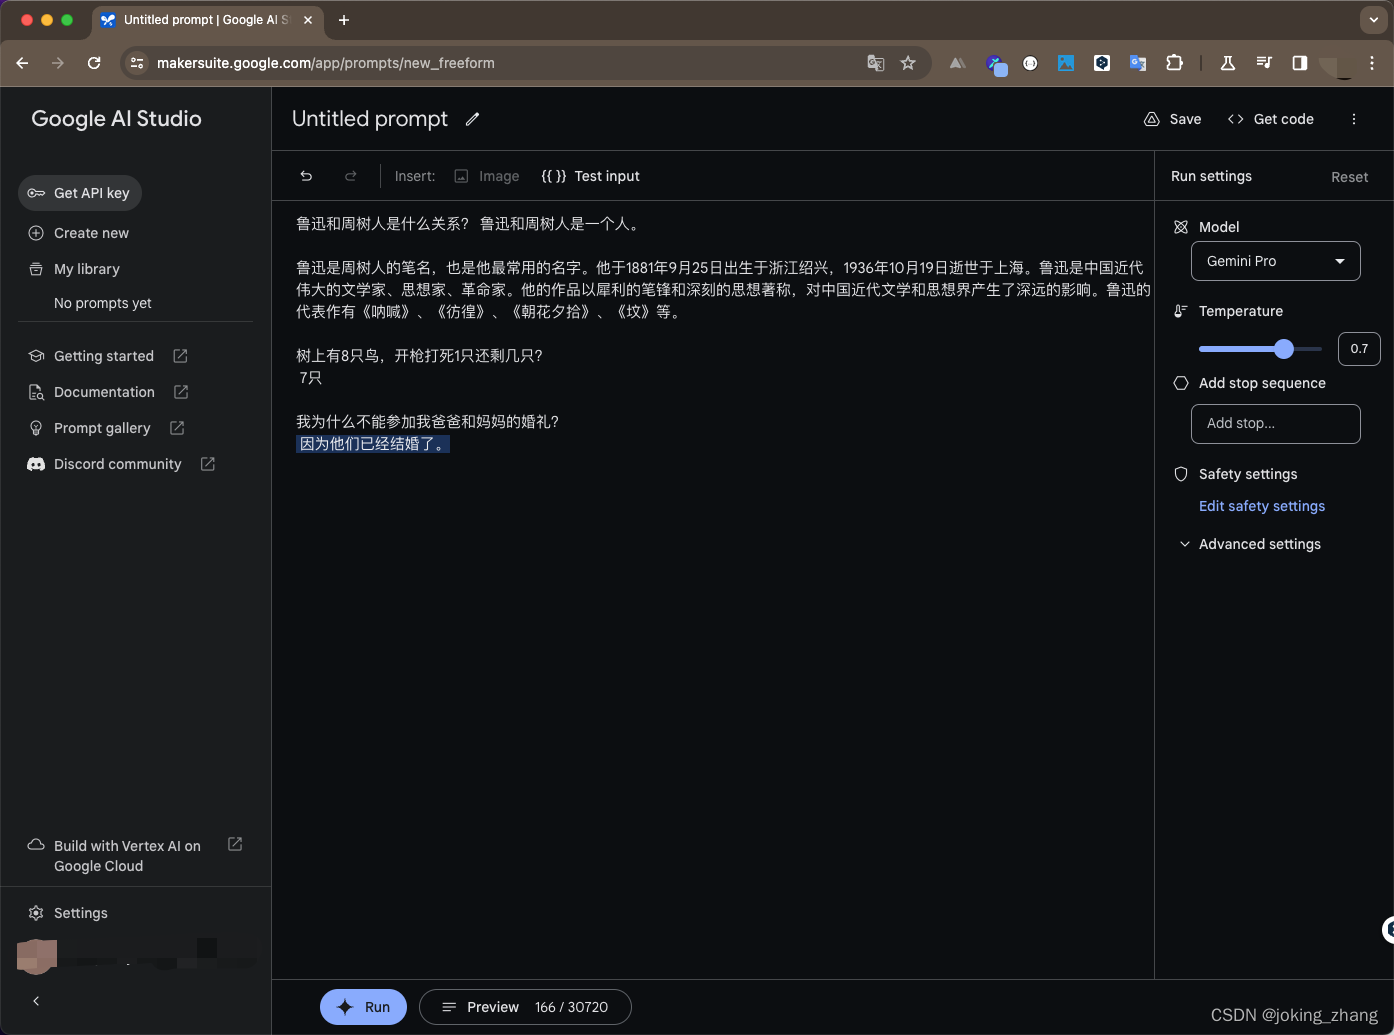Click the Temperature icon in run settings
Screen dimensions: 1394x1035
pos(1181,311)
